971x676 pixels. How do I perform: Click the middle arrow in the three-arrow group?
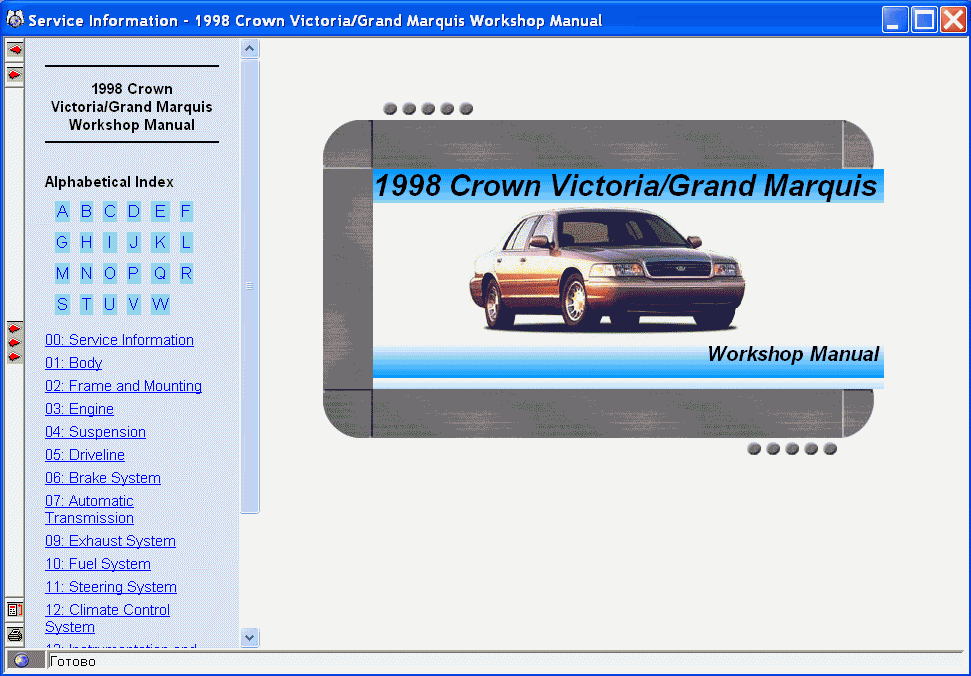tap(14, 342)
